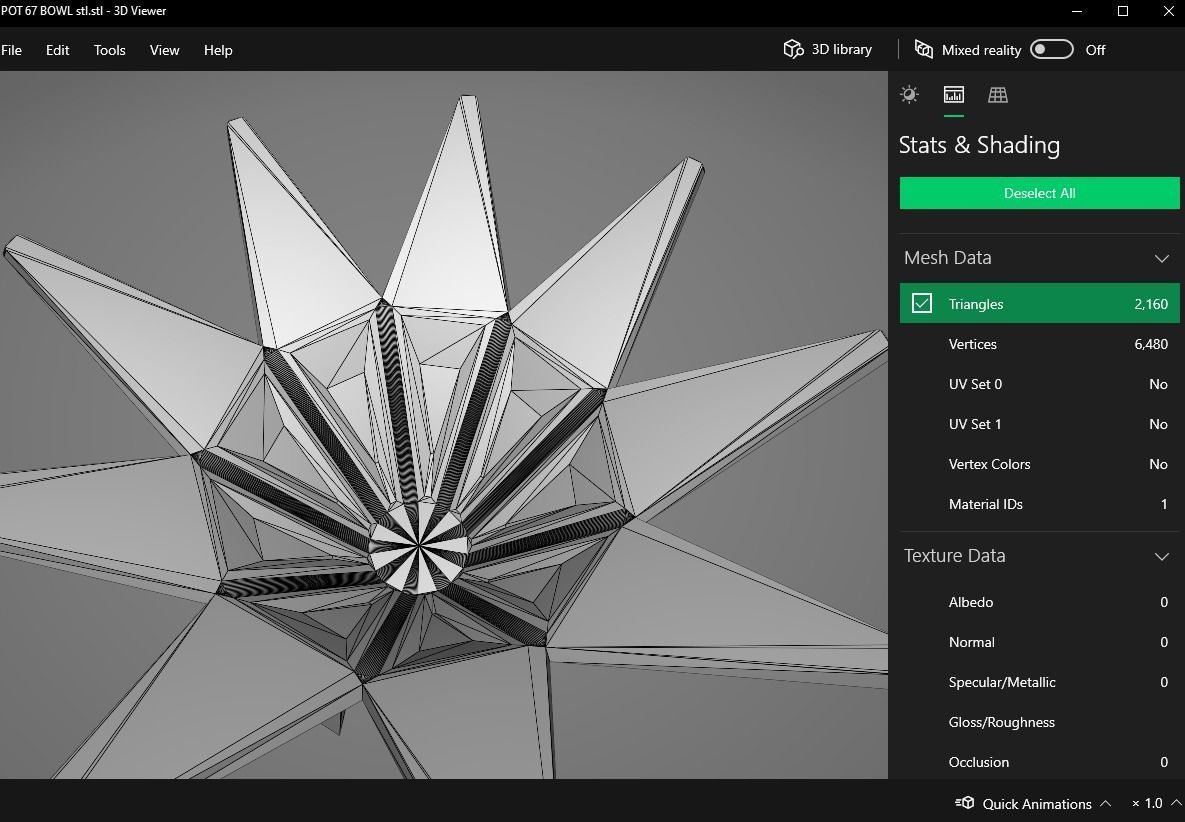Expand the Quick Animations chevron

point(1105,803)
